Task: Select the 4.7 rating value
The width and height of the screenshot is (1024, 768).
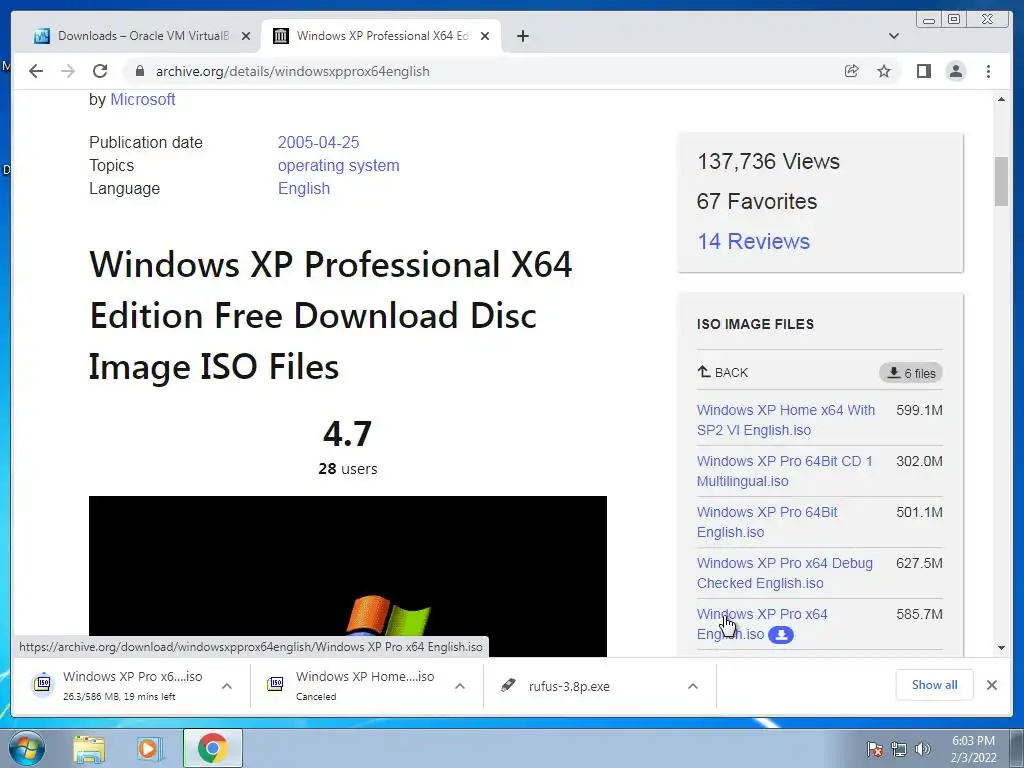Action: (x=347, y=433)
